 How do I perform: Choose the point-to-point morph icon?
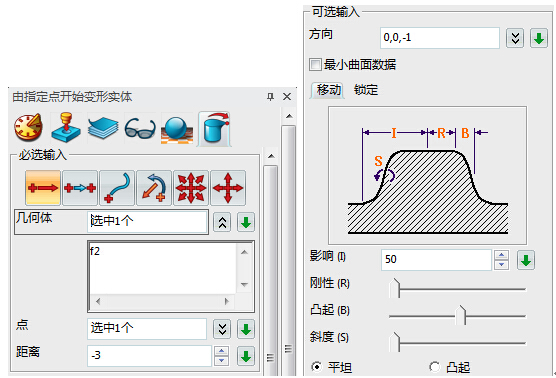[x=80, y=188]
